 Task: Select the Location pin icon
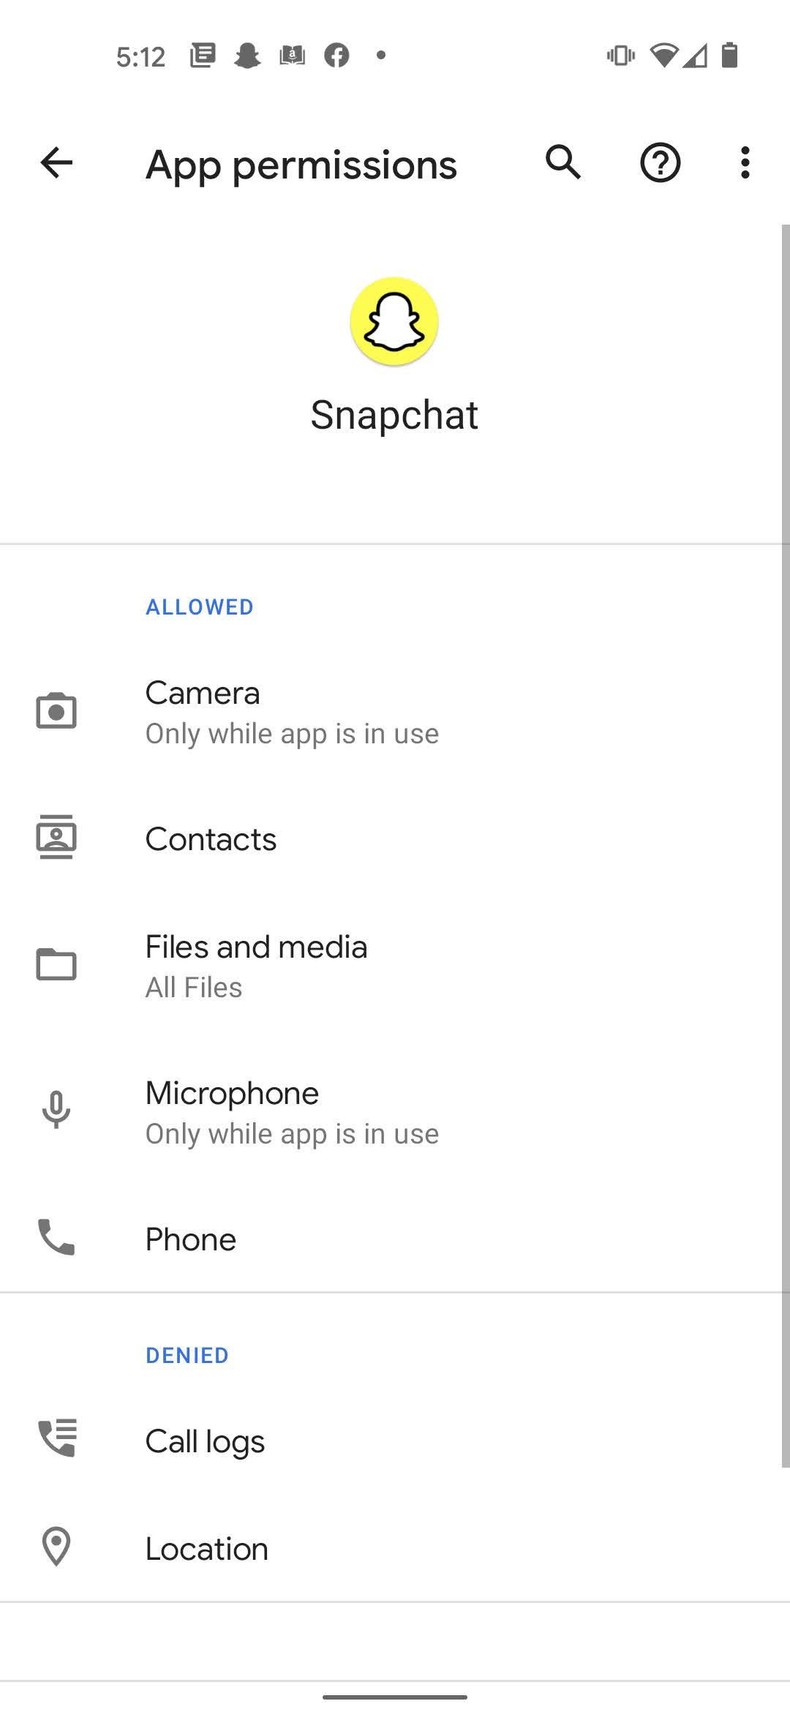tap(57, 1546)
